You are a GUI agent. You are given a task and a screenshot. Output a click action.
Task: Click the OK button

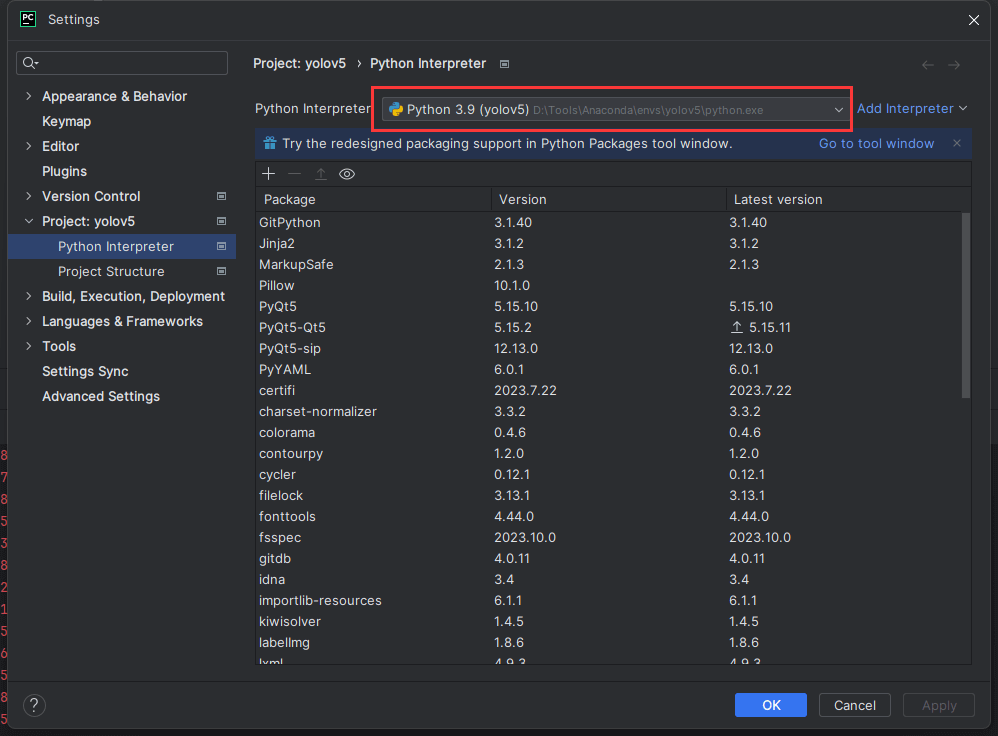(x=771, y=705)
